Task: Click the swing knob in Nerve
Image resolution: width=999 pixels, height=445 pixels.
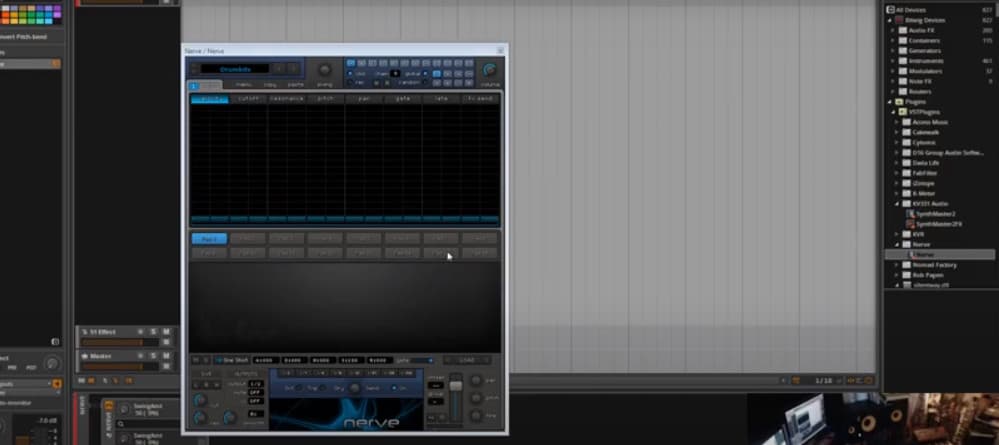Action: coord(324,70)
